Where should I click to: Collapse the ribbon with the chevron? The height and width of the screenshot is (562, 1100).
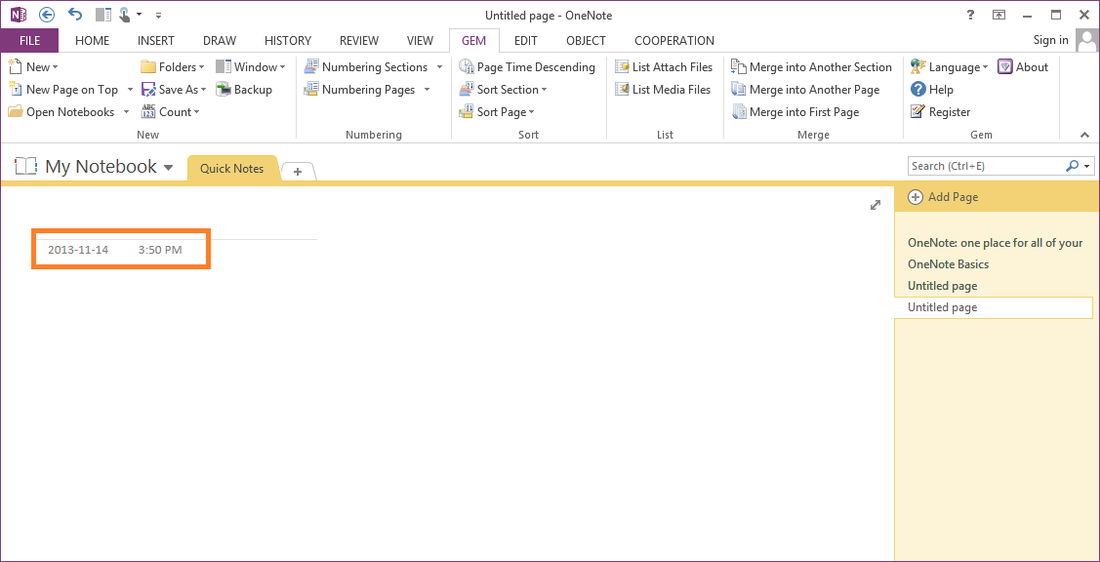[1085, 135]
